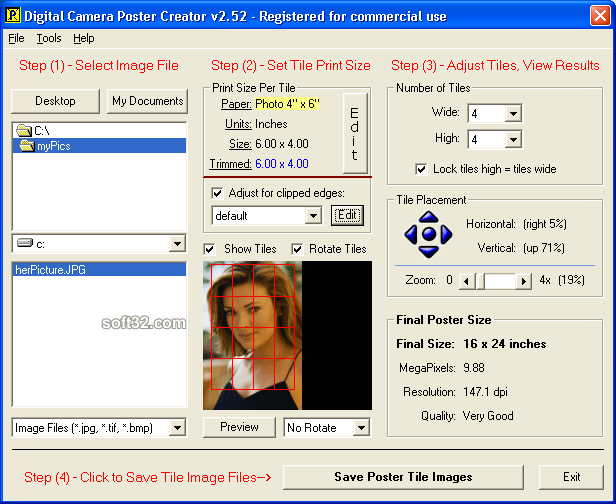Open the No Rotate dropdown
616x504 pixels.
361,427
